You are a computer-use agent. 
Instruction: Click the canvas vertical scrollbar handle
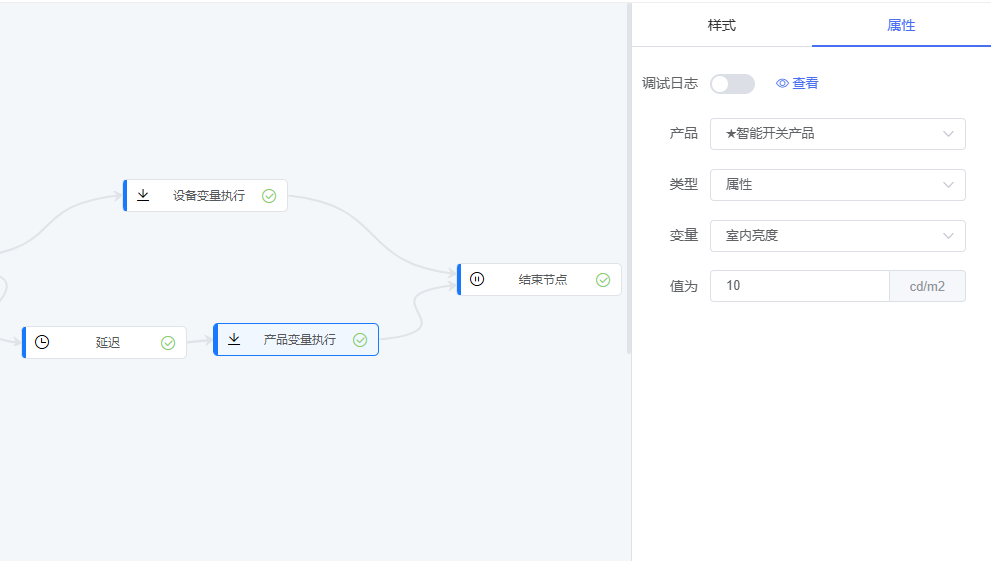coord(629,179)
